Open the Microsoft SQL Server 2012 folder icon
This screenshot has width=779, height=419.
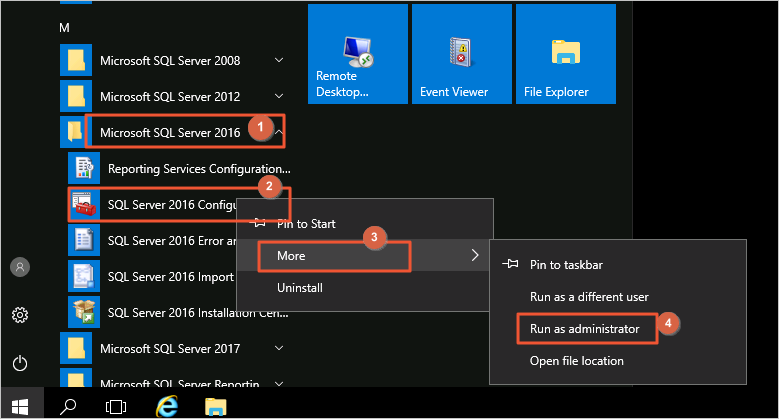click(76, 96)
